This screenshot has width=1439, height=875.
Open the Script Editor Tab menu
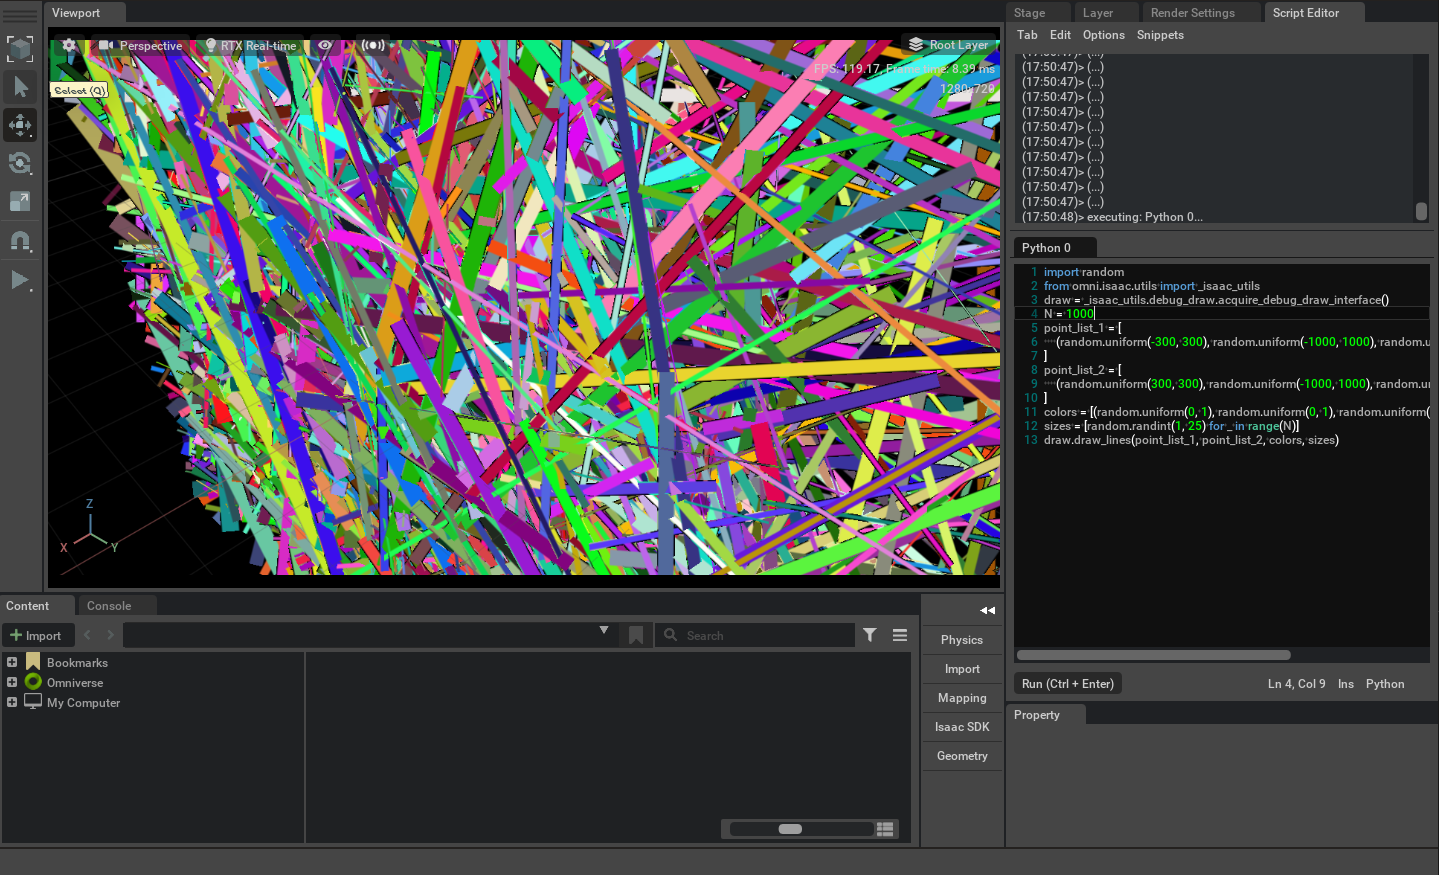[1027, 35]
